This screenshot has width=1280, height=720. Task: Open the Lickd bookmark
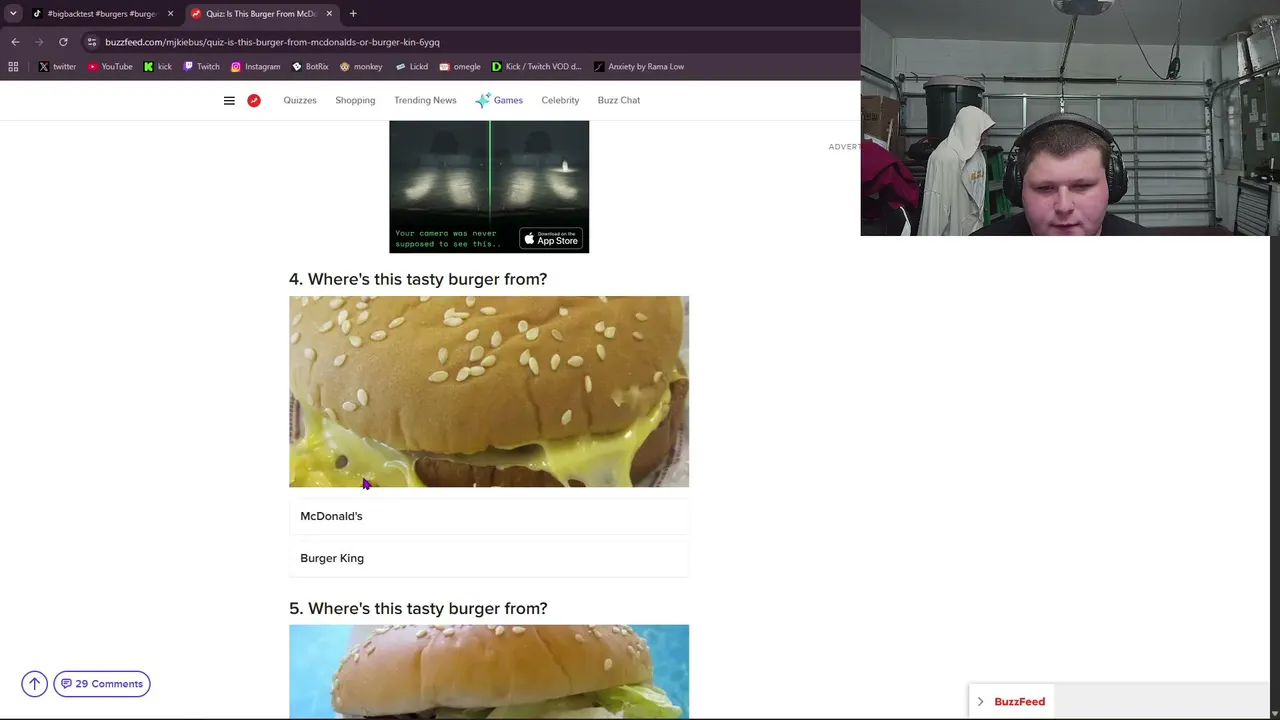(x=411, y=67)
